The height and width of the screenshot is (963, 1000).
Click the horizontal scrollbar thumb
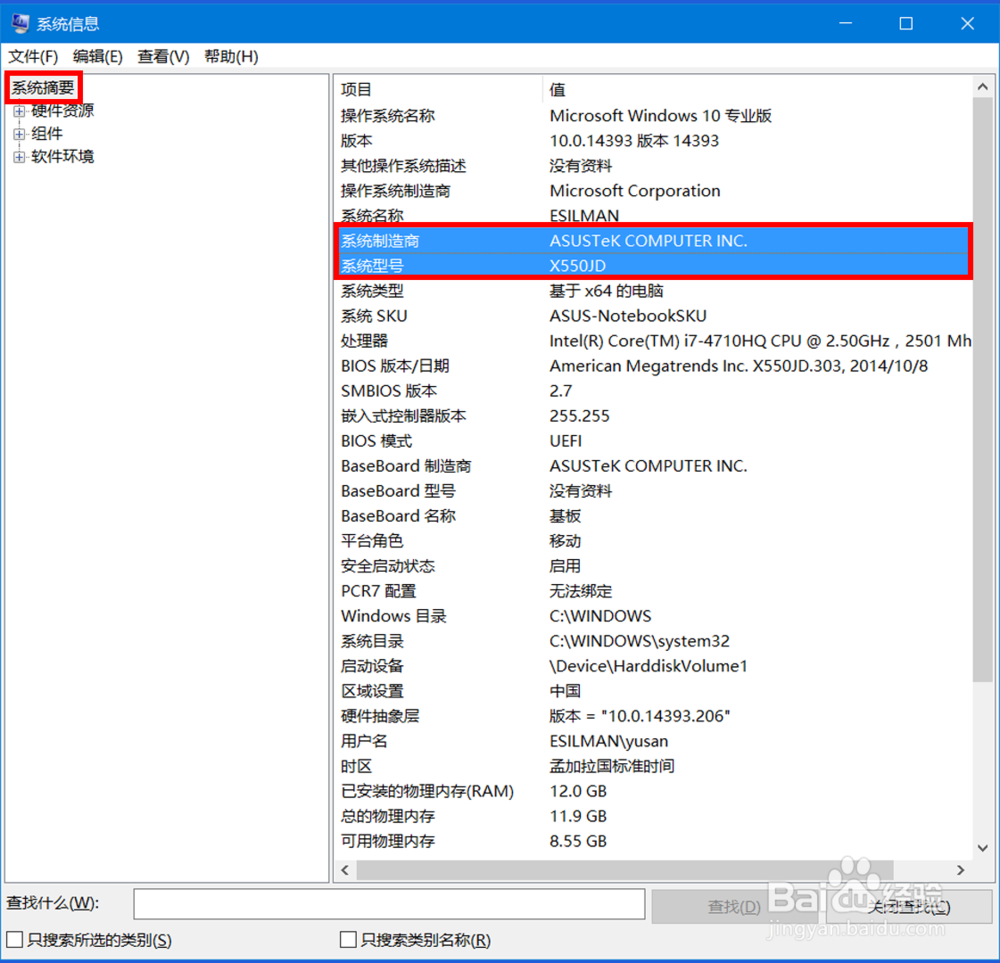625,870
